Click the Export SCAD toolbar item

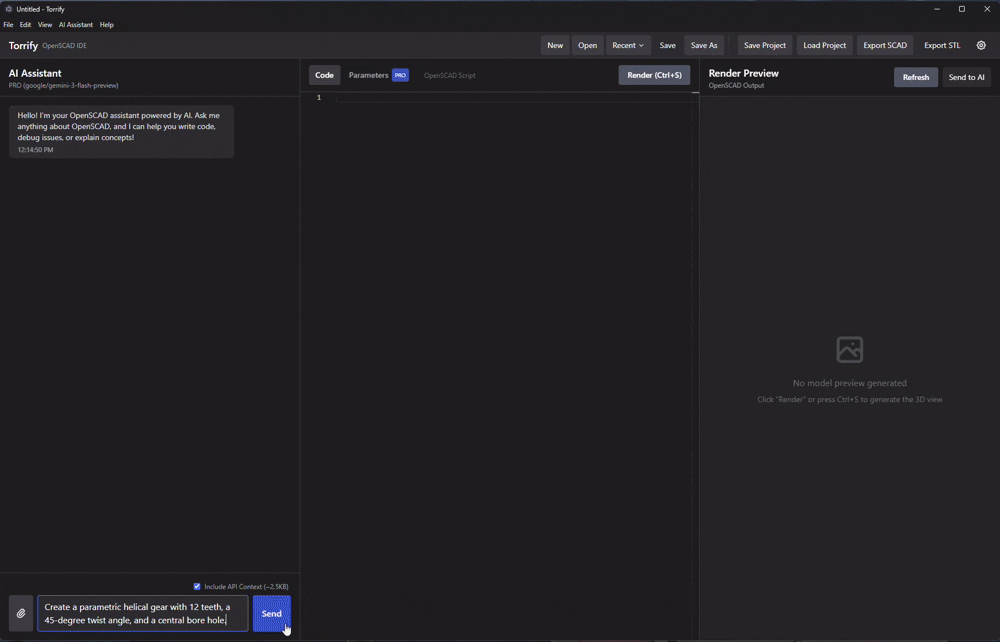coord(884,45)
